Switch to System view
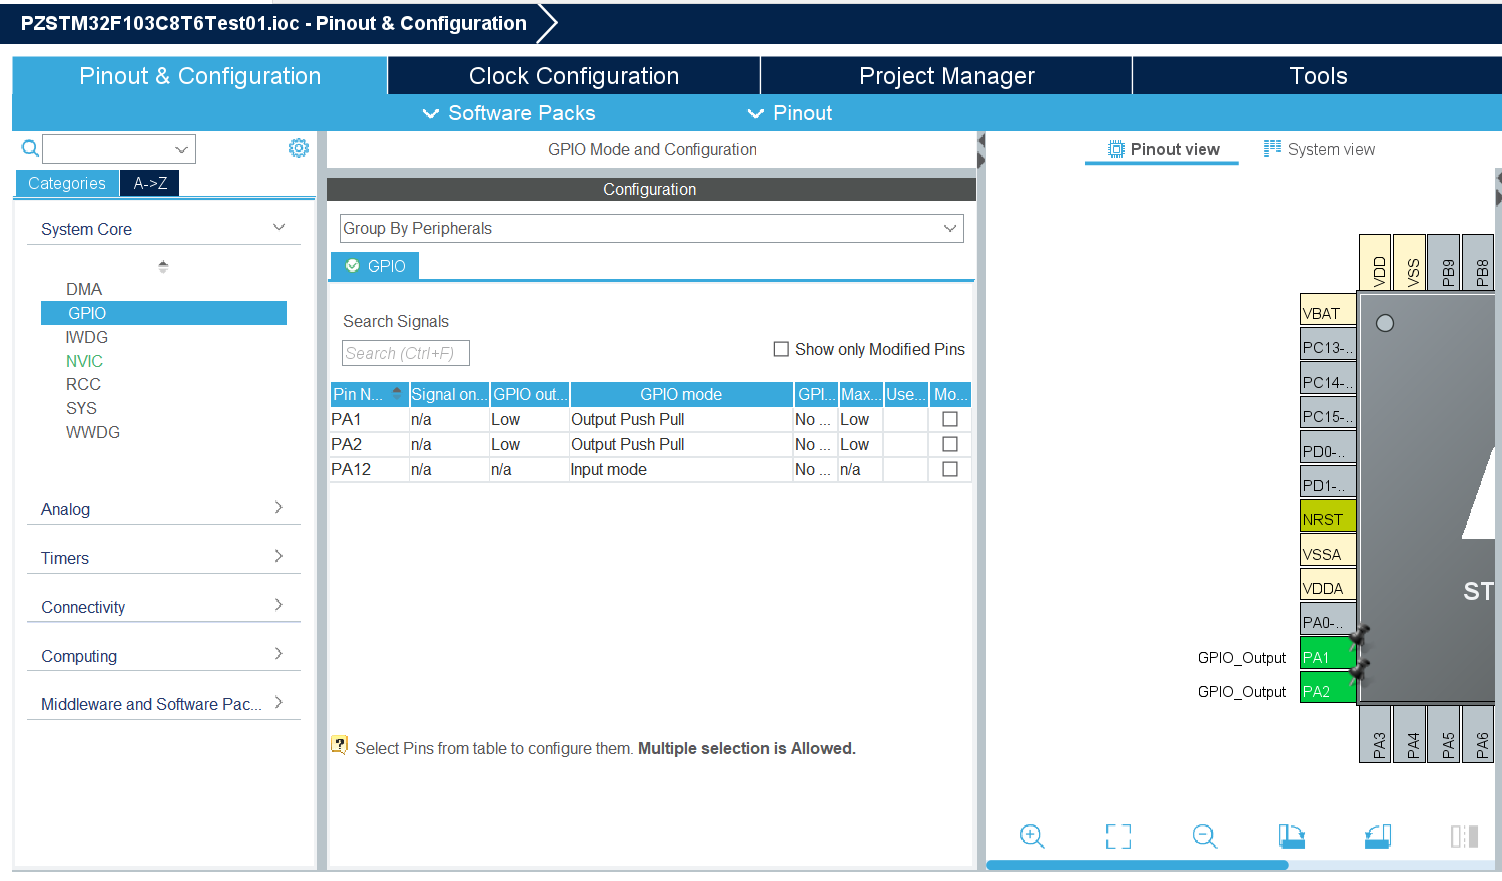1502x881 pixels. (1319, 149)
